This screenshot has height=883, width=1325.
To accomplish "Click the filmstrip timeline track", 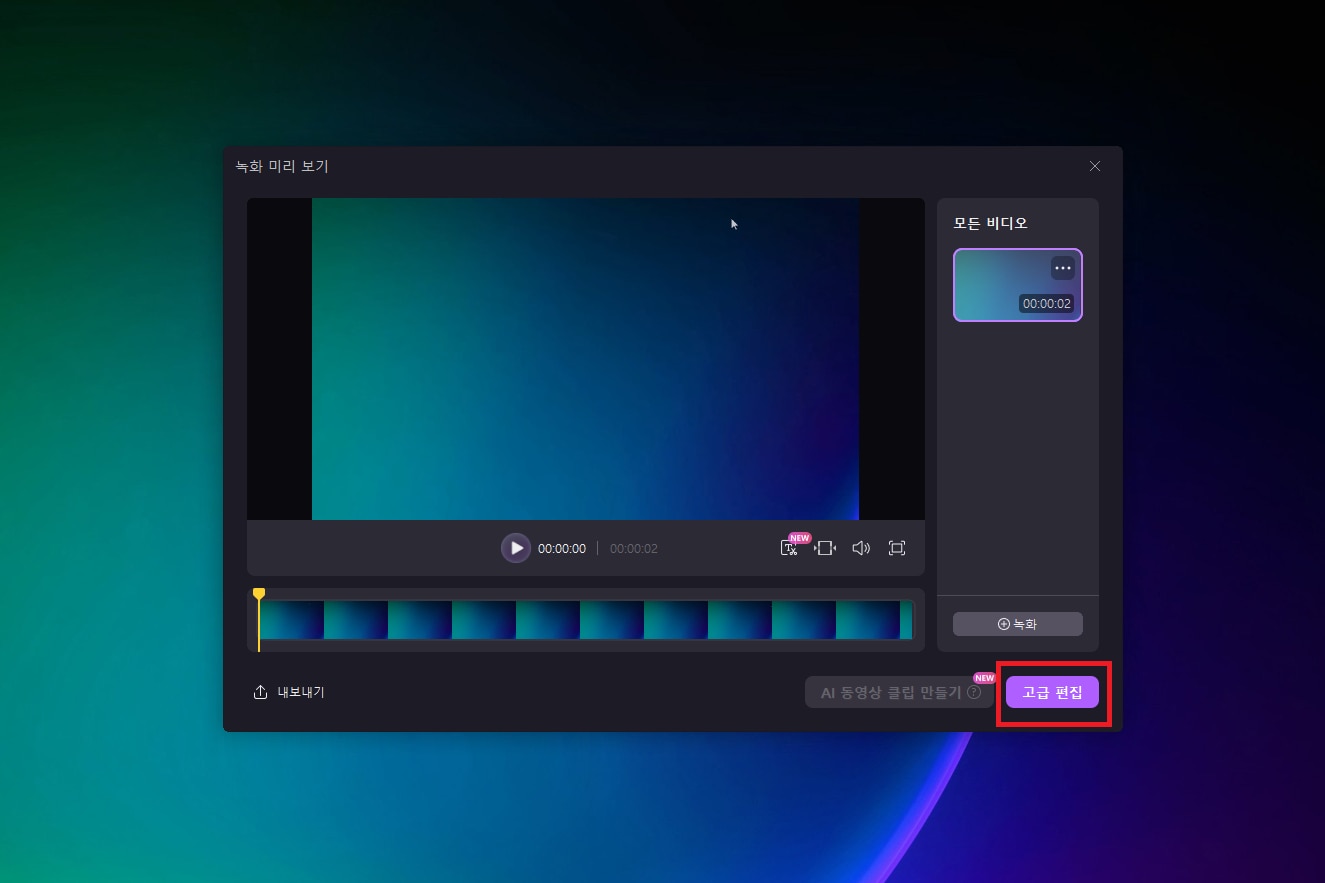I will click(x=586, y=620).
